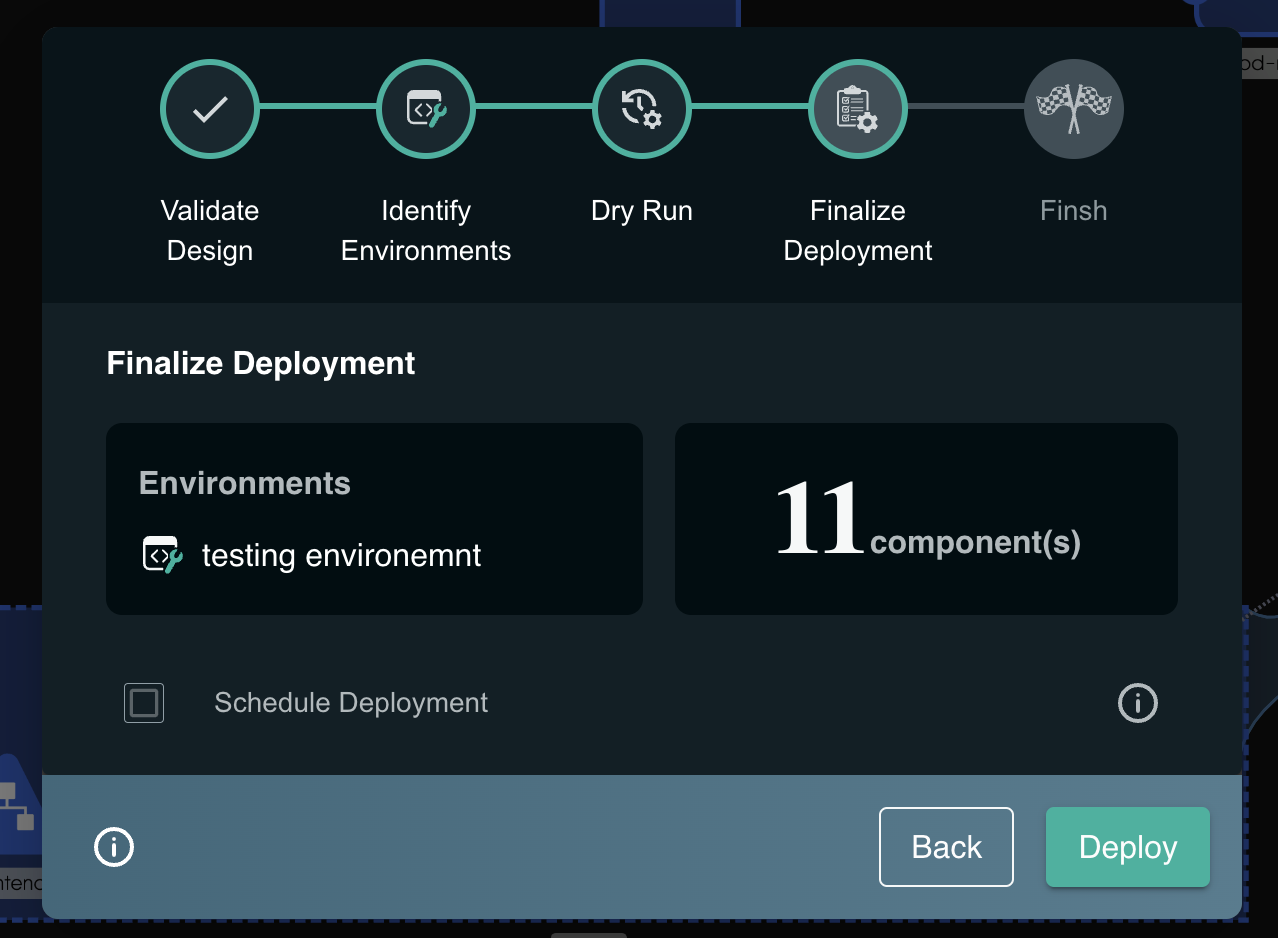1278x938 pixels.
Task: Click the Environments card
Action: pyautogui.click(x=374, y=518)
